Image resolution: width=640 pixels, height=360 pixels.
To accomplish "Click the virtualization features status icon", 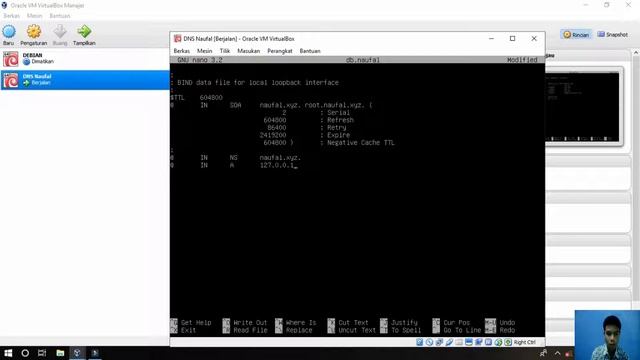I will [x=488, y=342].
